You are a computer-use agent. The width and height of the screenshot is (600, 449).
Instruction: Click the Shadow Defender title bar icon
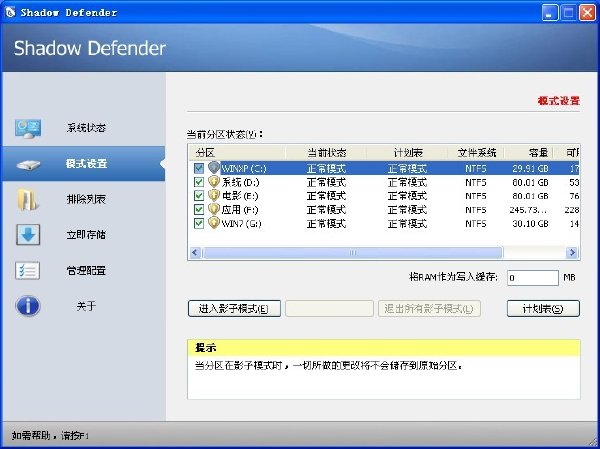click(10, 12)
